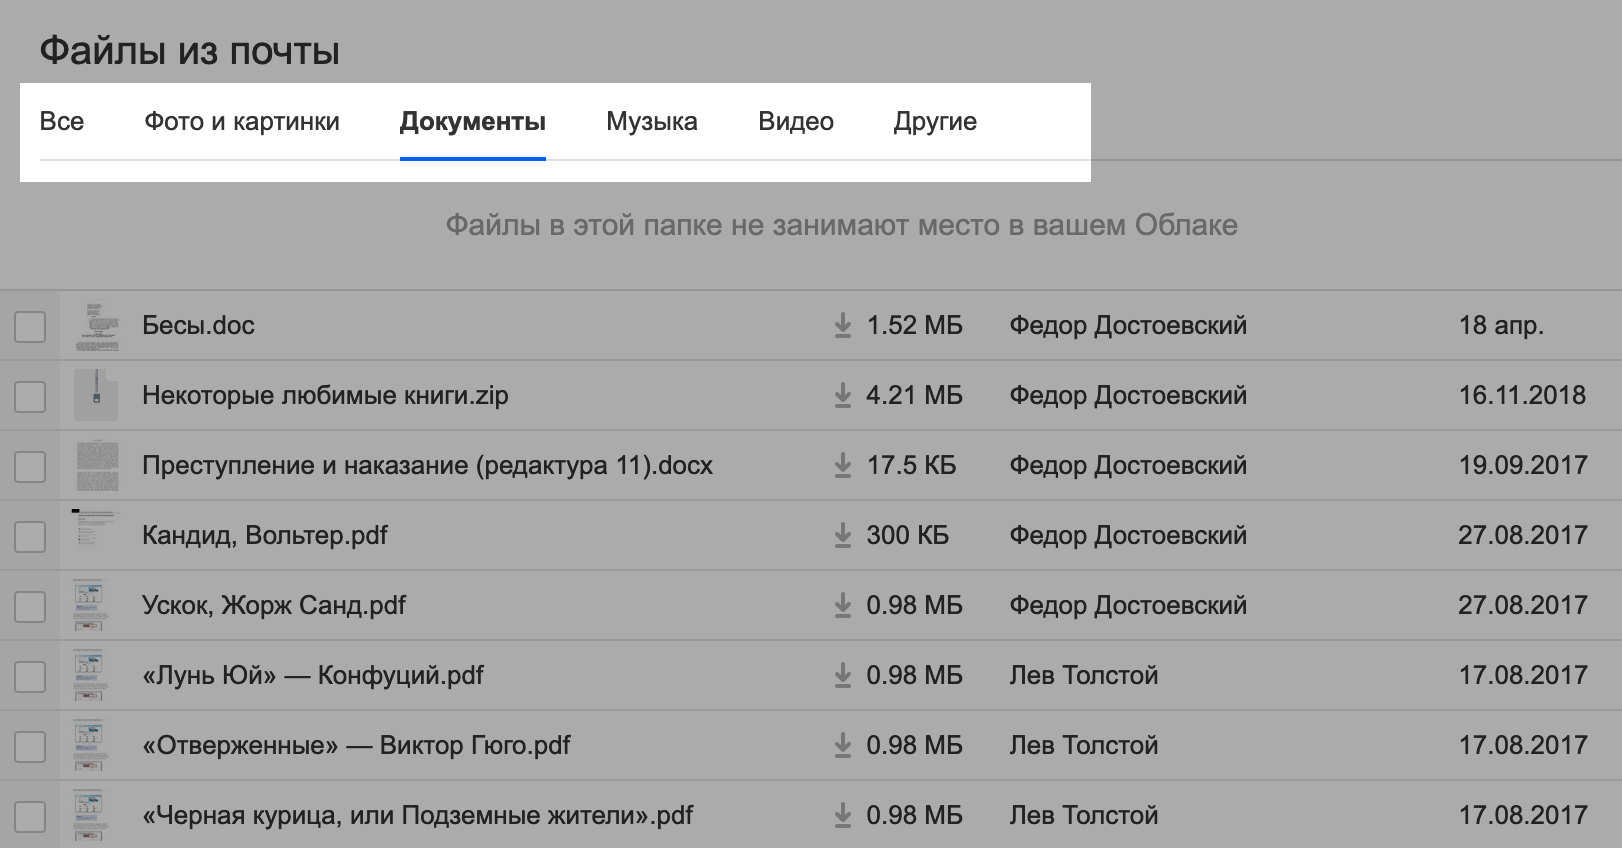This screenshot has height=848, width=1622.
Task: Click download icon for «Лунь Юй» — Конфуций.pdf
Action: pos(843,675)
